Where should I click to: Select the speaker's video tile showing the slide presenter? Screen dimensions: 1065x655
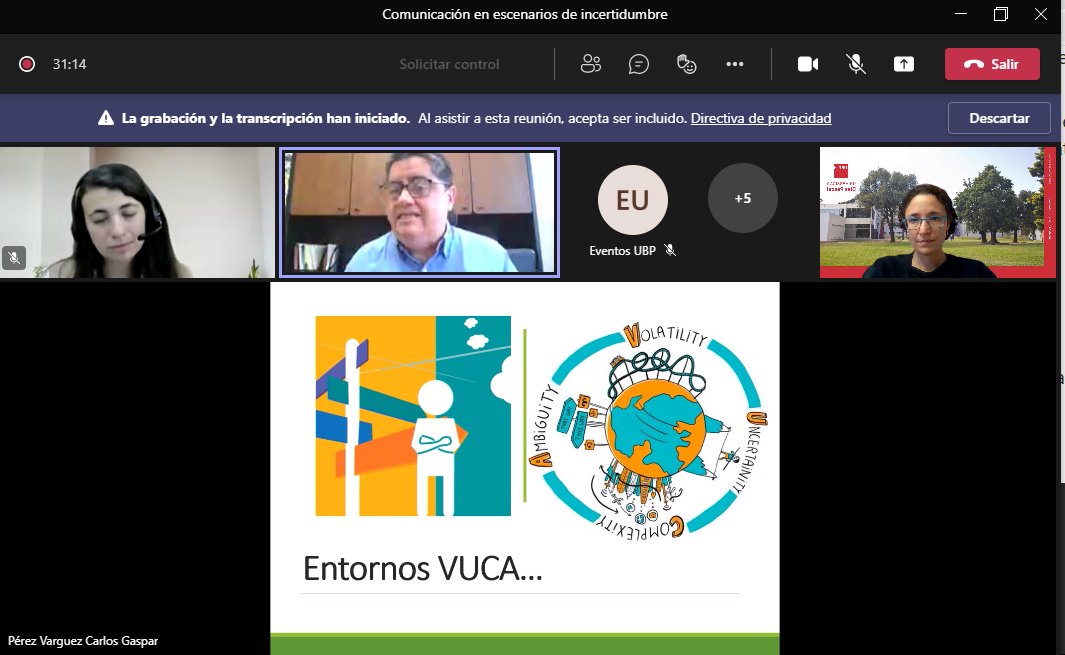point(420,213)
